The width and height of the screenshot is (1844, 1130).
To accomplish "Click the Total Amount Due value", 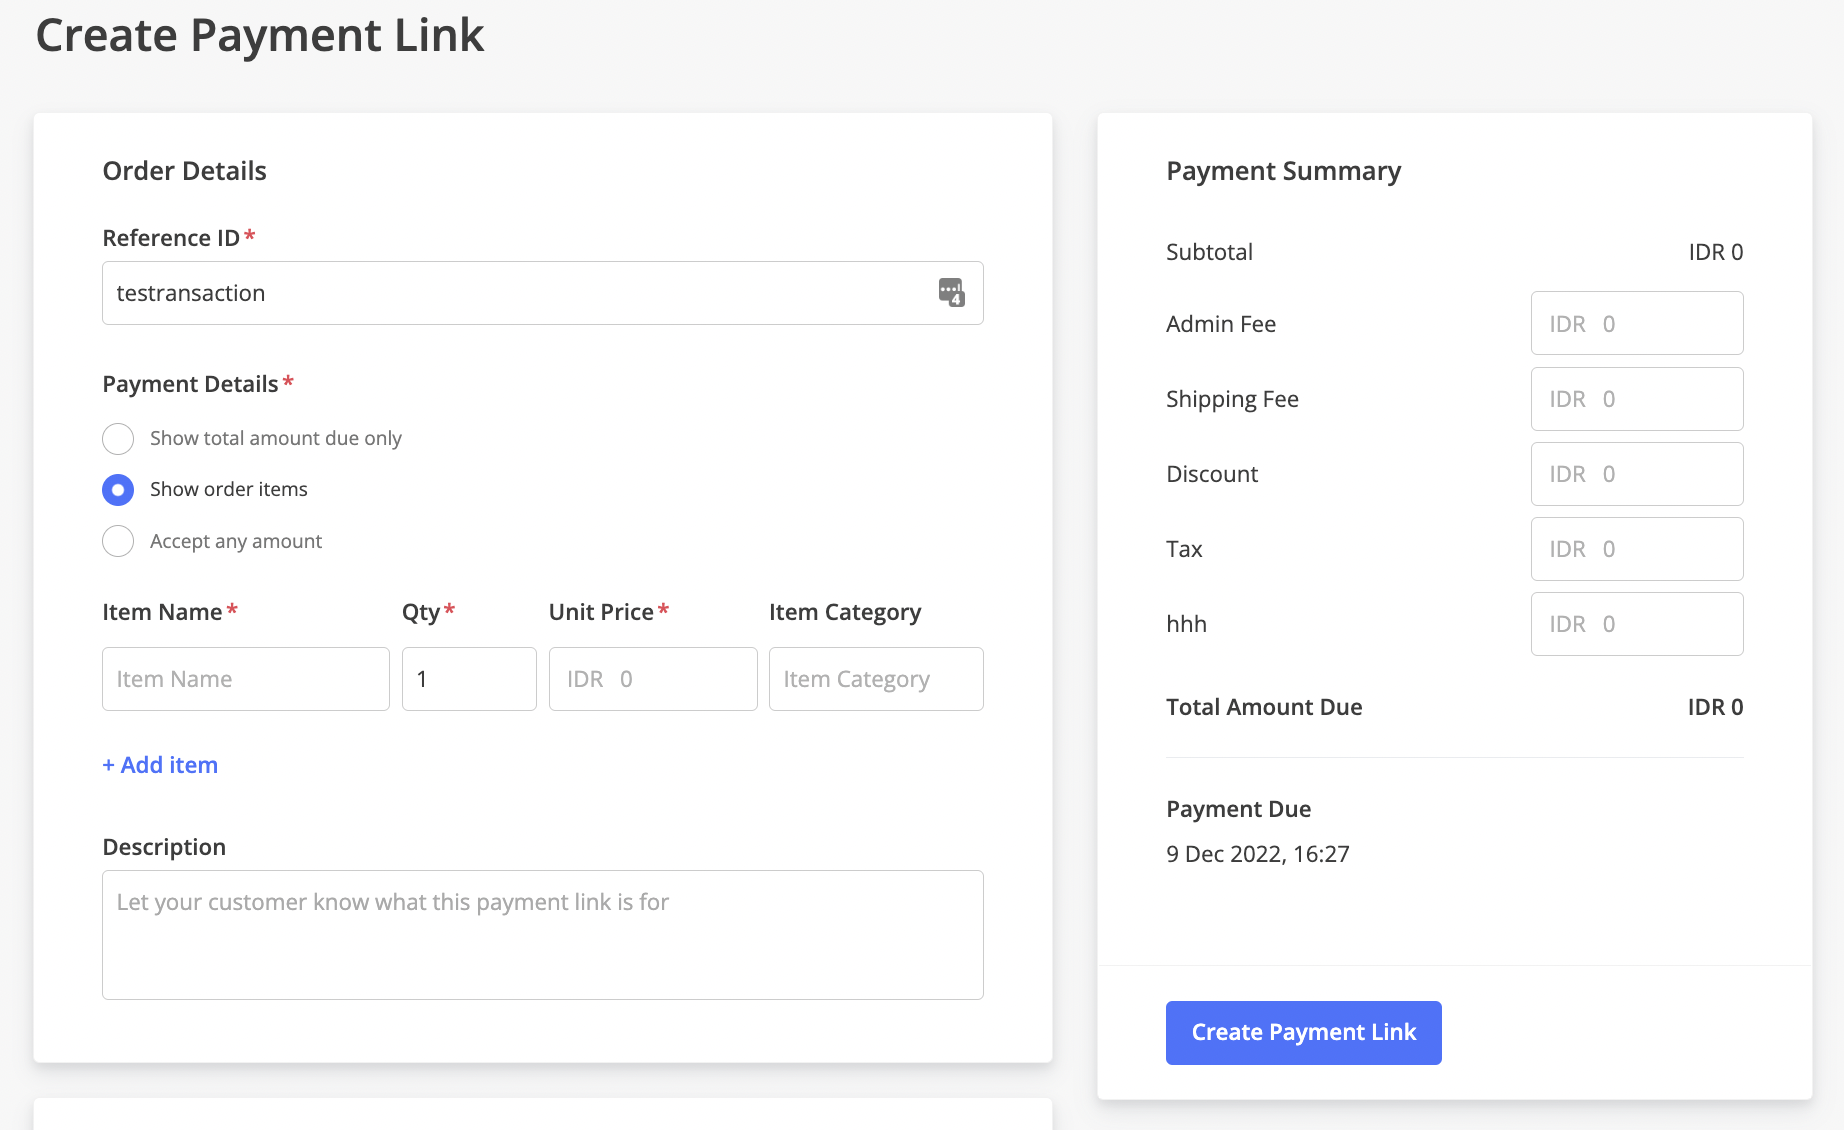I will pyautogui.click(x=1715, y=707).
